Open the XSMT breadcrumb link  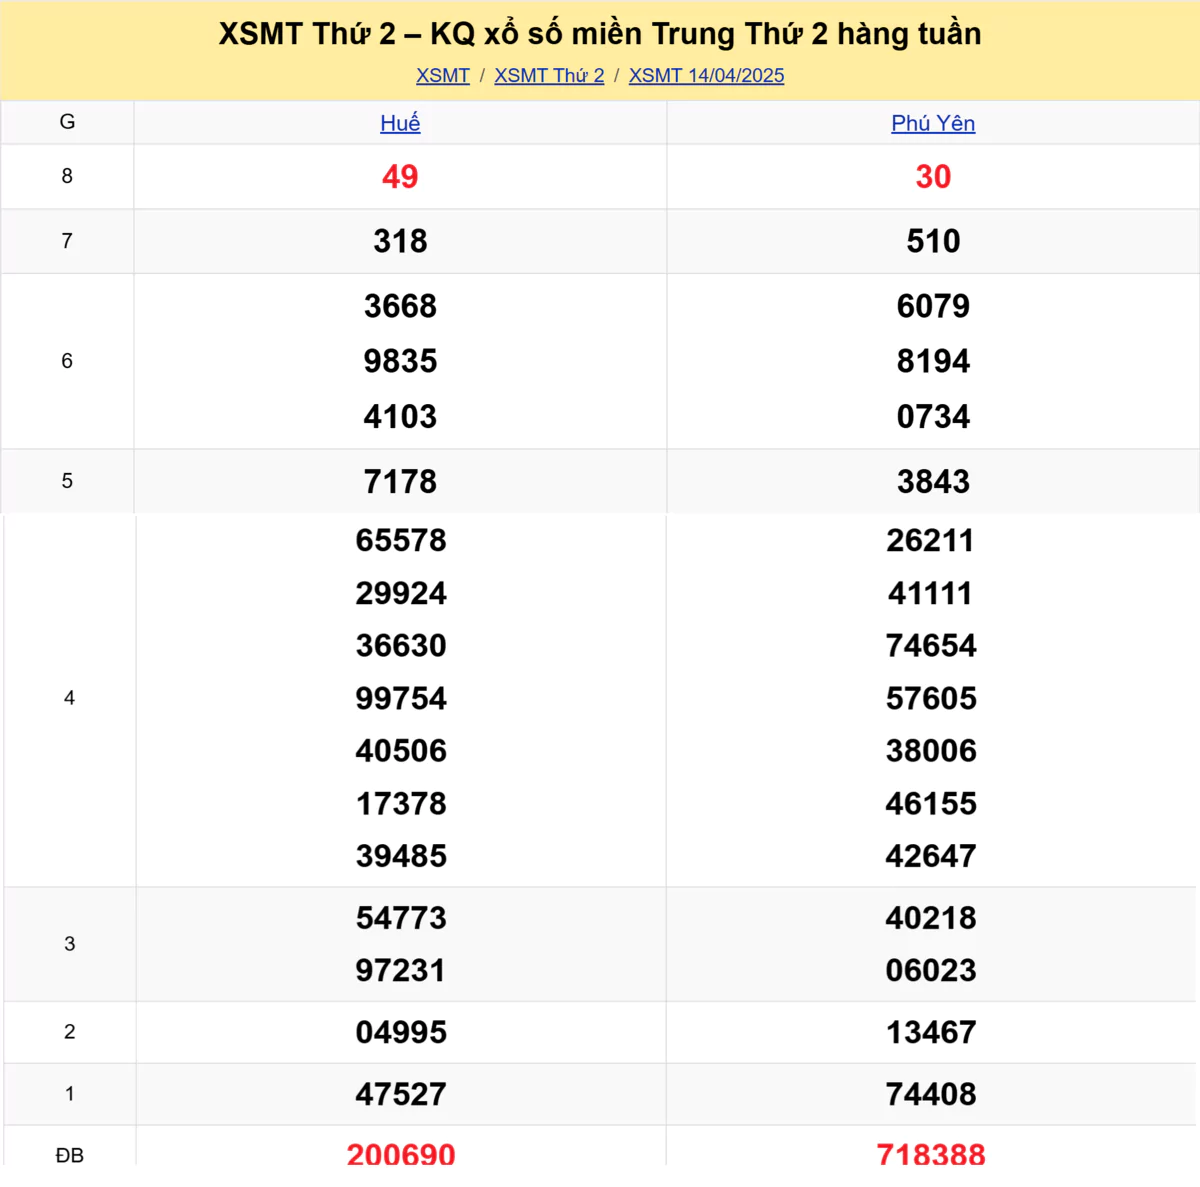pos(443,76)
